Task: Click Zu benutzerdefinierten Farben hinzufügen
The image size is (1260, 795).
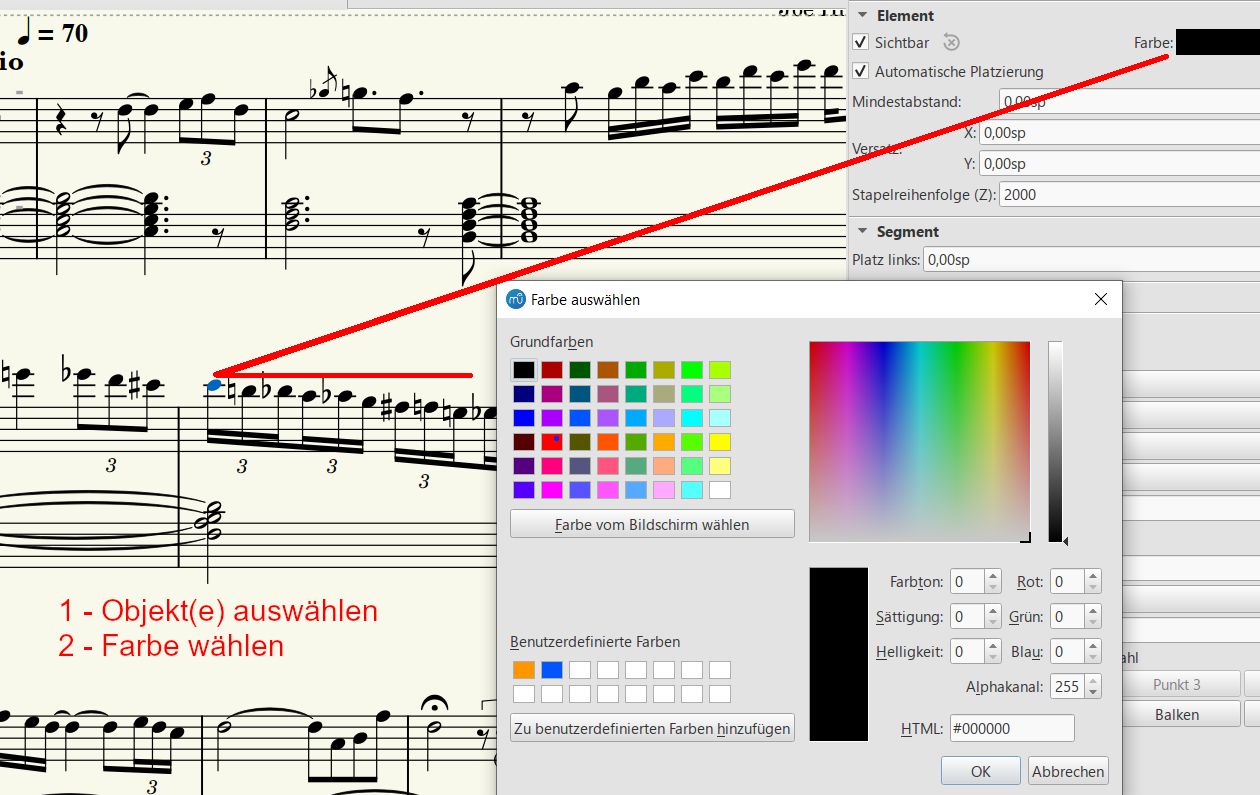Action: [x=652, y=728]
